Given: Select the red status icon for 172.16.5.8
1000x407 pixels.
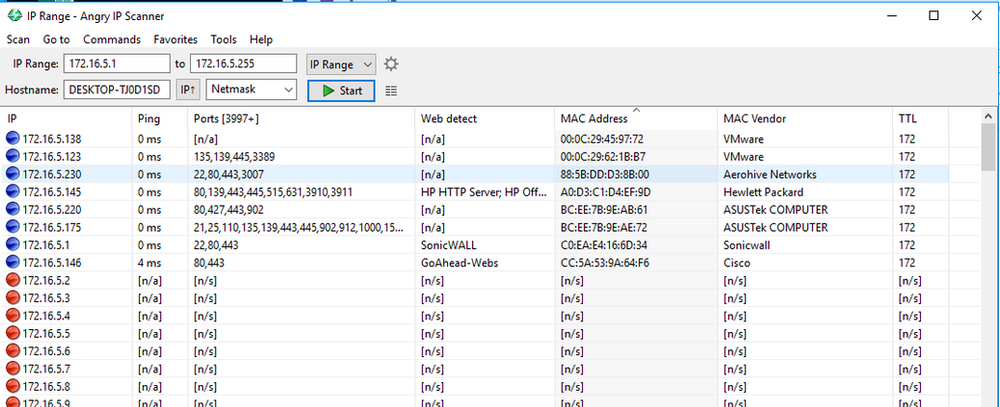Looking at the screenshot, I should (13, 386).
